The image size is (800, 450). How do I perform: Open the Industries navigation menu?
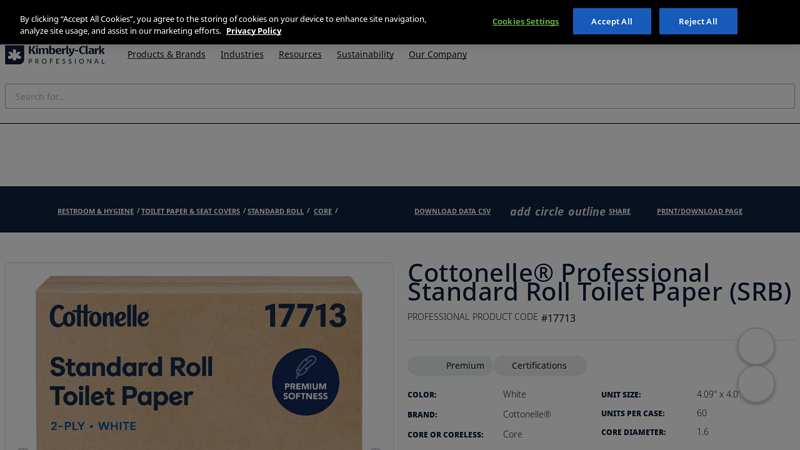[242, 54]
